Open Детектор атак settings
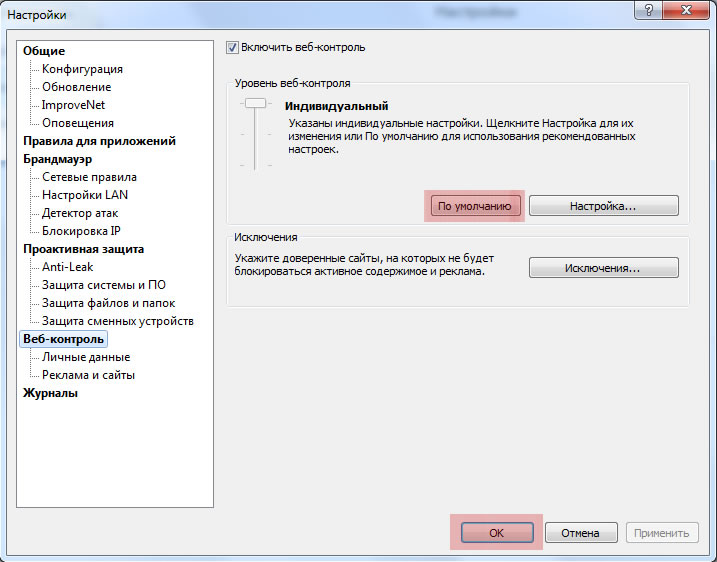This screenshot has height=562, width=717. click(82, 213)
